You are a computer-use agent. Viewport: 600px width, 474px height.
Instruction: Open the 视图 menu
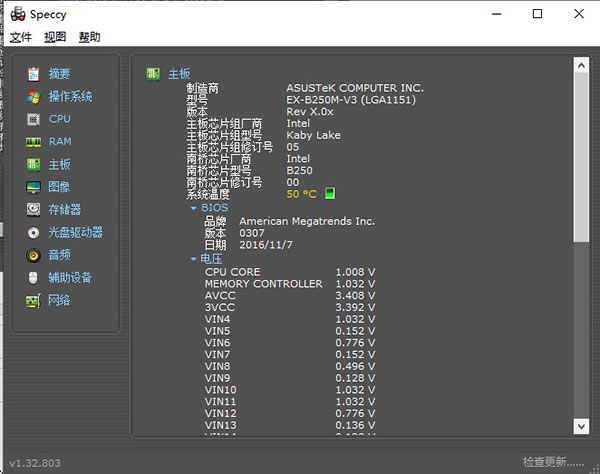tap(55, 37)
